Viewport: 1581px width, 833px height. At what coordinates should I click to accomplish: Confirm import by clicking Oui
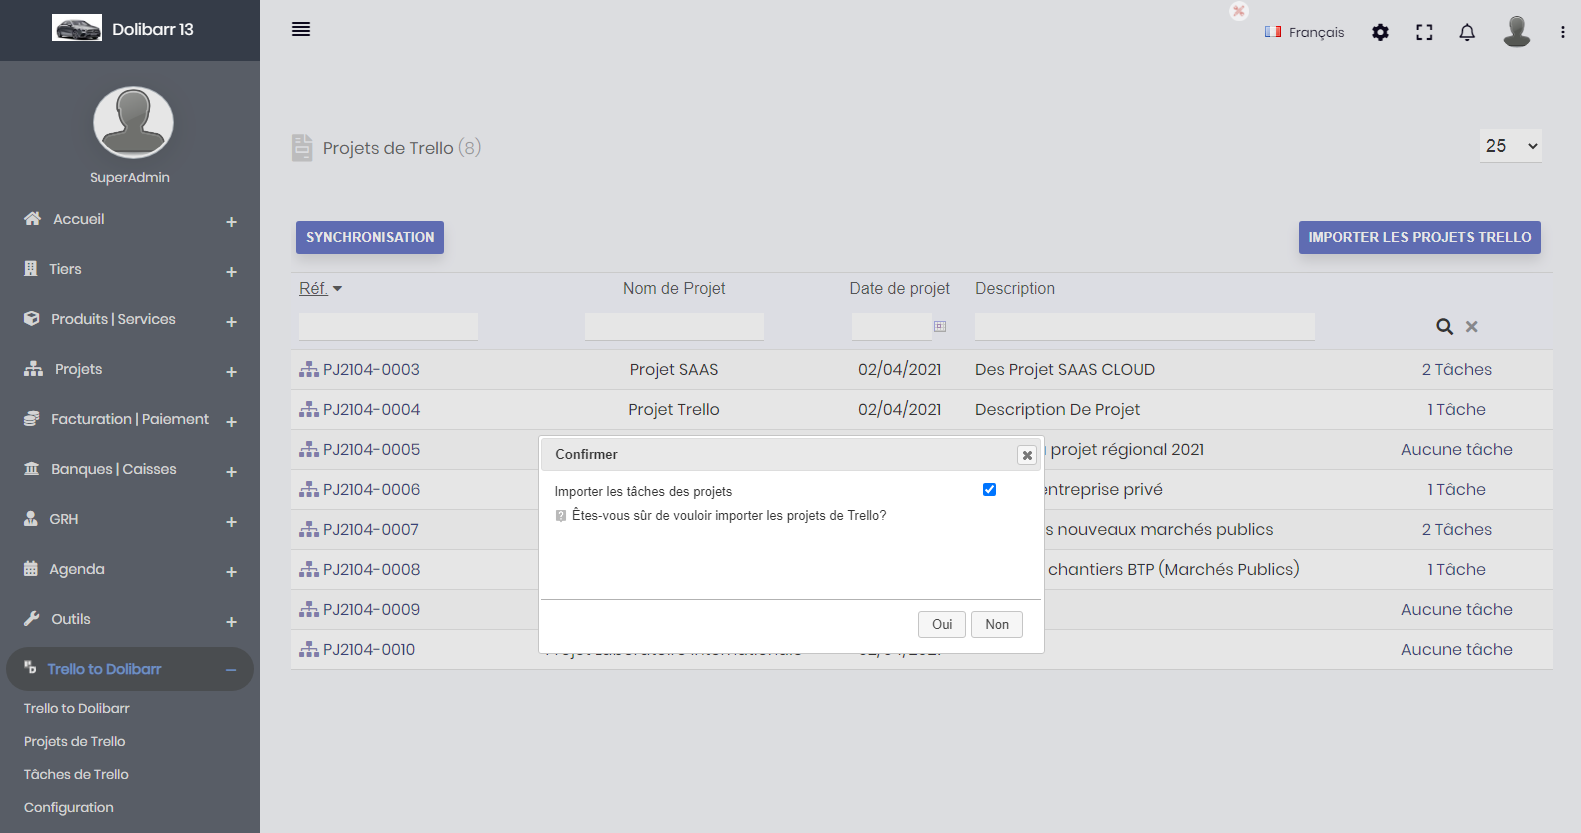coord(941,624)
